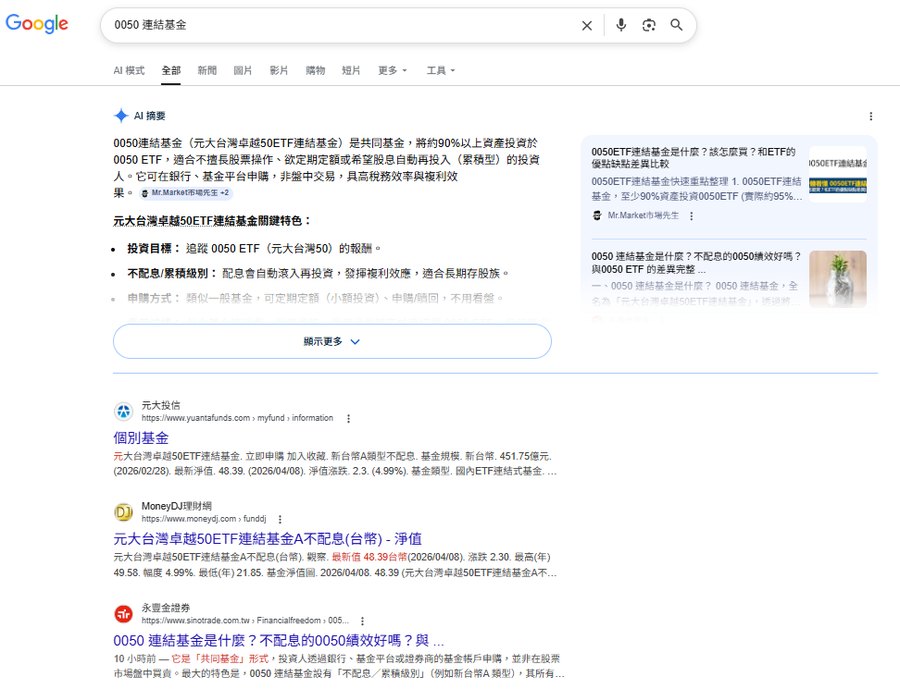Click sinotrade.com.tw URL breadcrumb
The width and height of the screenshot is (900, 689).
[x=245, y=621]
